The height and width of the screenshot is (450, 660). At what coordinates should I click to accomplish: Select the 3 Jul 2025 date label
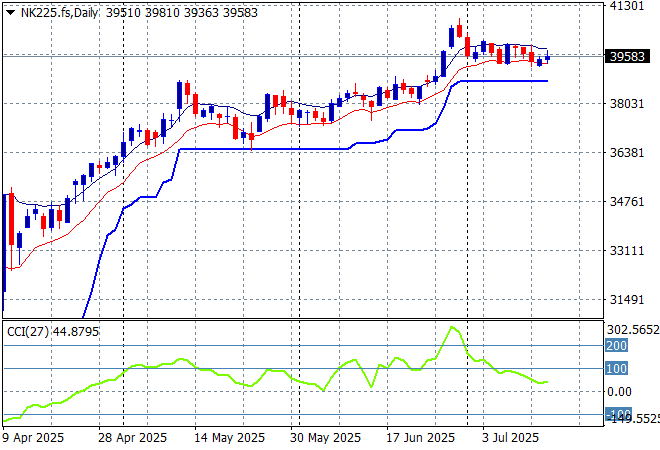(x=510, y=438)
